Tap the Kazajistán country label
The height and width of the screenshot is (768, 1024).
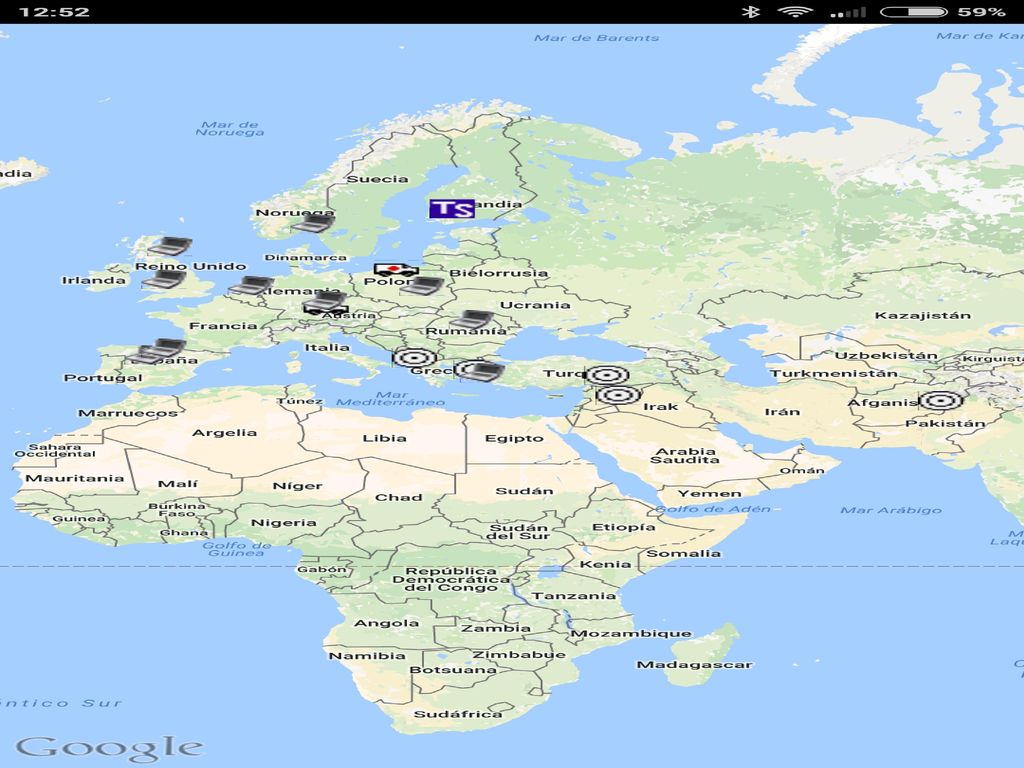tap(923, 315)
